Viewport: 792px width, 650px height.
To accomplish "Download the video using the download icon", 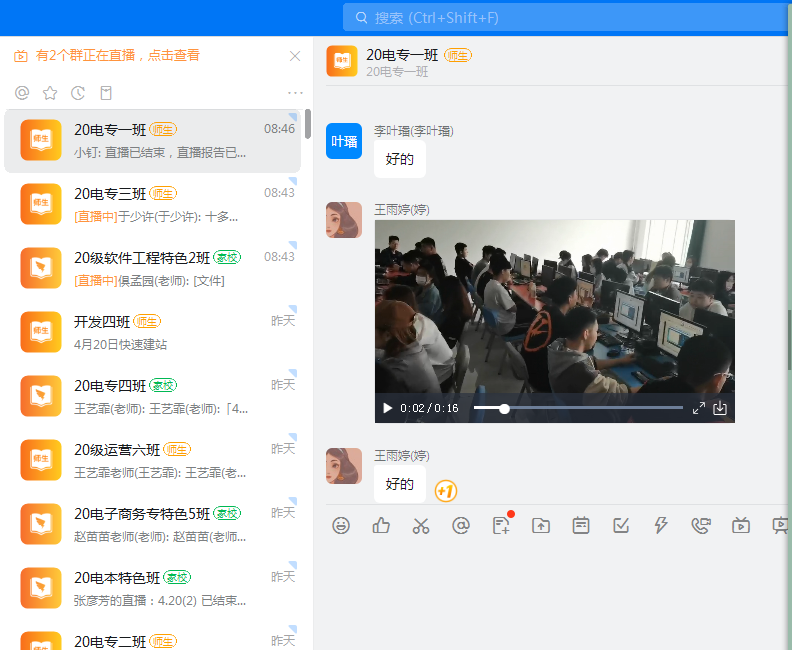I will click(x=719, y=408).
